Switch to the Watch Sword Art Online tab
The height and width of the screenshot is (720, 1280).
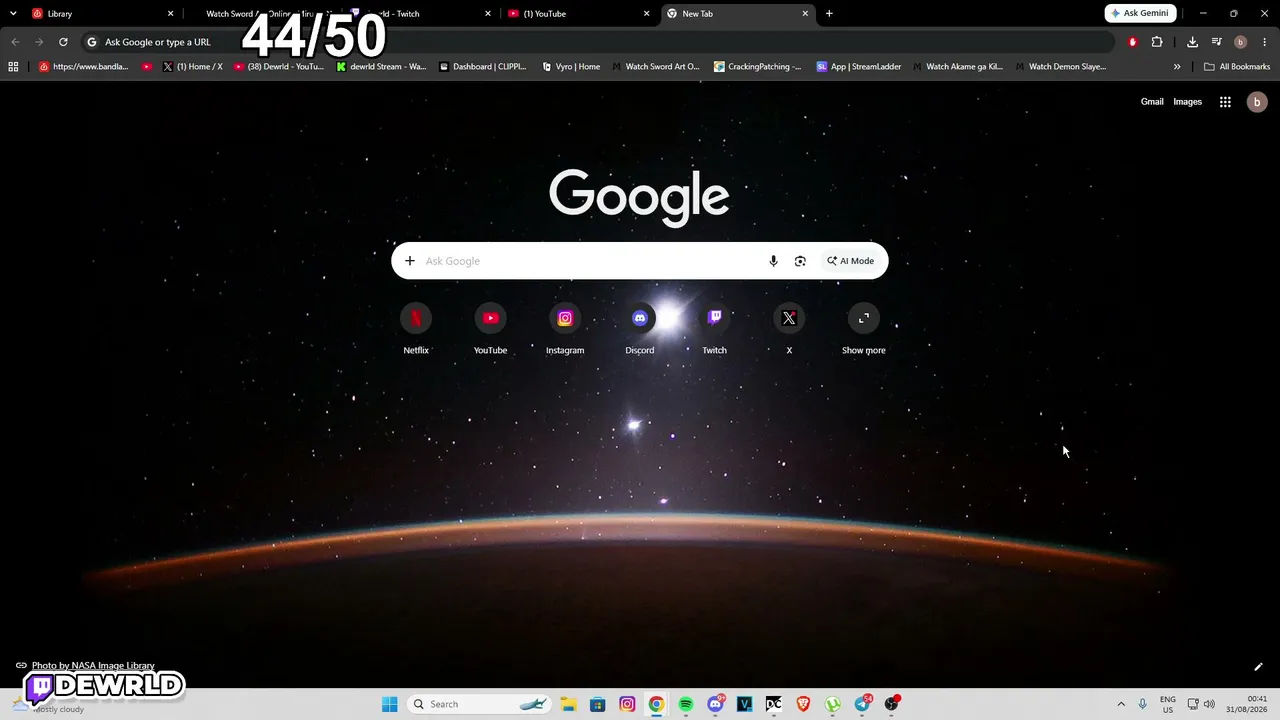pos(262,14)
